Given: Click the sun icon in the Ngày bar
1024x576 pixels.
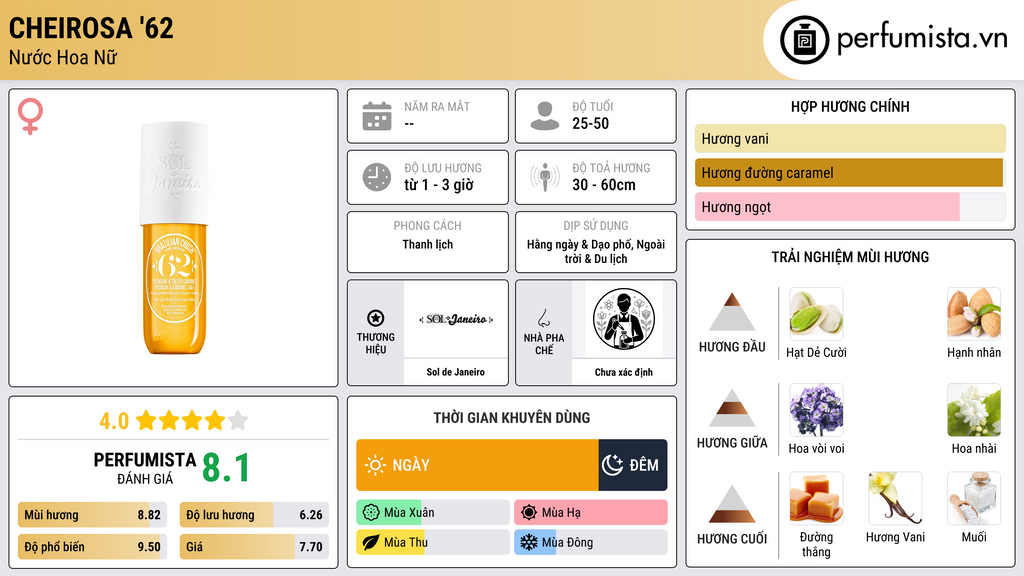Looking at the screenshot, I should pyautogui.click(x=375, y=465).
